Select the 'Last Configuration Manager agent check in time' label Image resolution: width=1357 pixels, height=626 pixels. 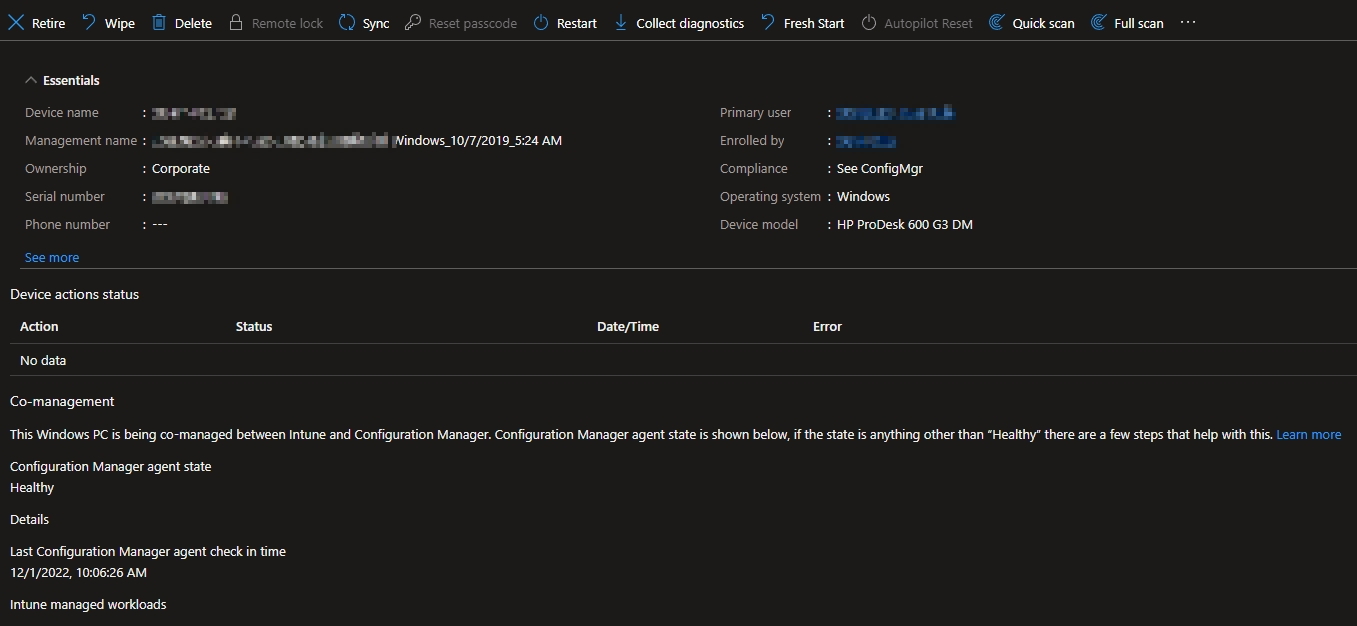pos(148,551)
